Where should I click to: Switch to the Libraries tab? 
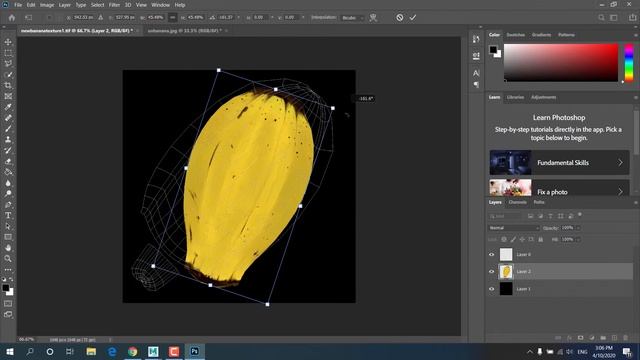515,98
